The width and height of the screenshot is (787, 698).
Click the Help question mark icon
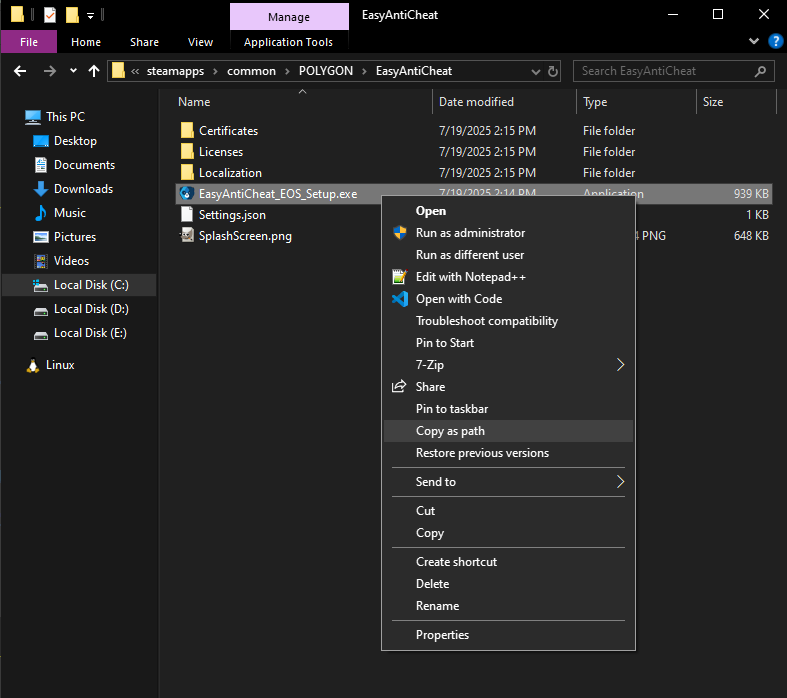[x=775, y=42]
